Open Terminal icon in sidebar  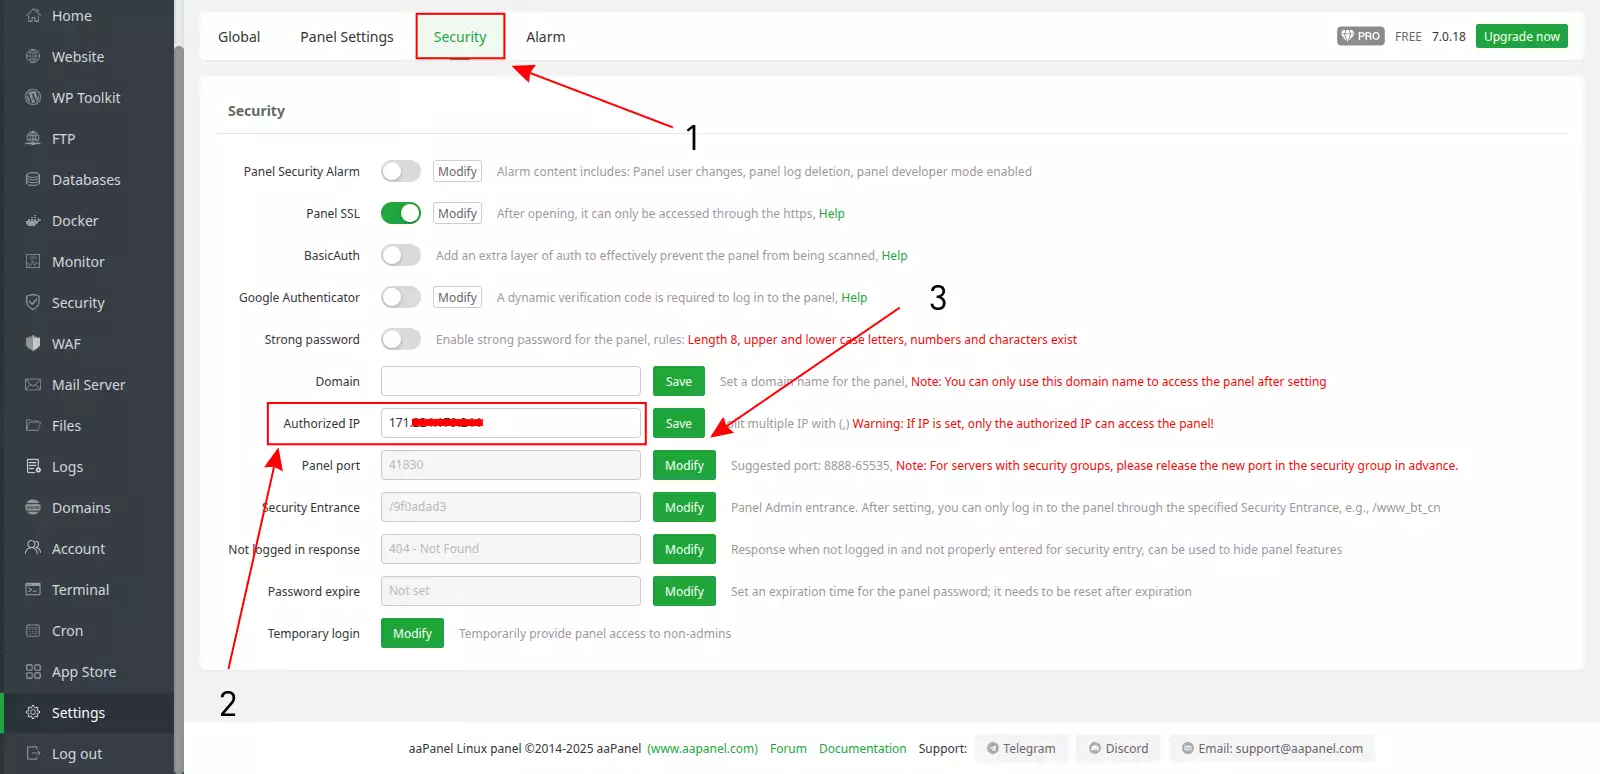click(33, 590)
